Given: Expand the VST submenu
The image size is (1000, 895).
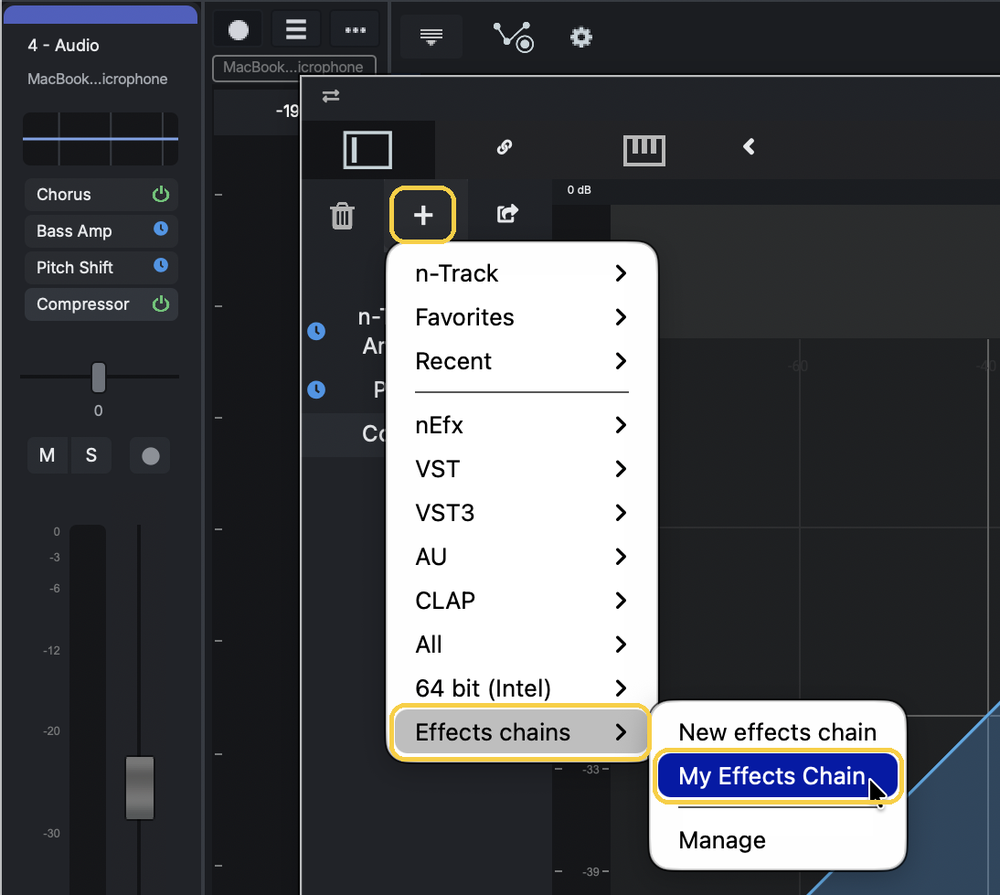Looking at the screenshot, I should 521,469.
